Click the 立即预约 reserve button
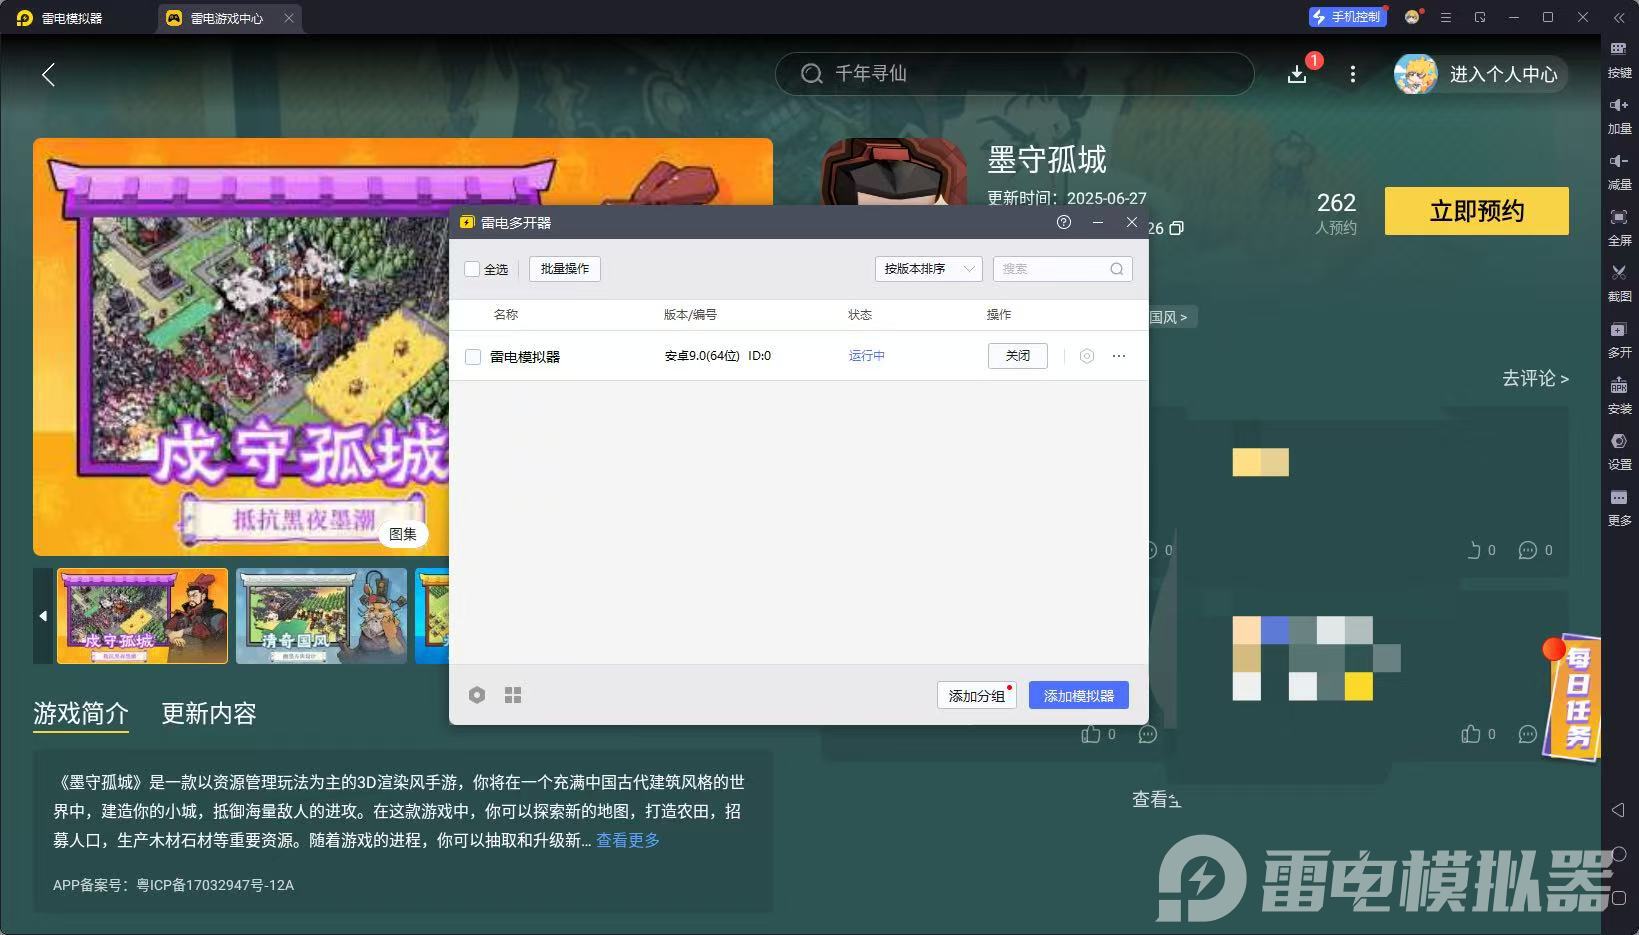Image resolution: width=1639 pixels, height=935 pixels. 1477,211
